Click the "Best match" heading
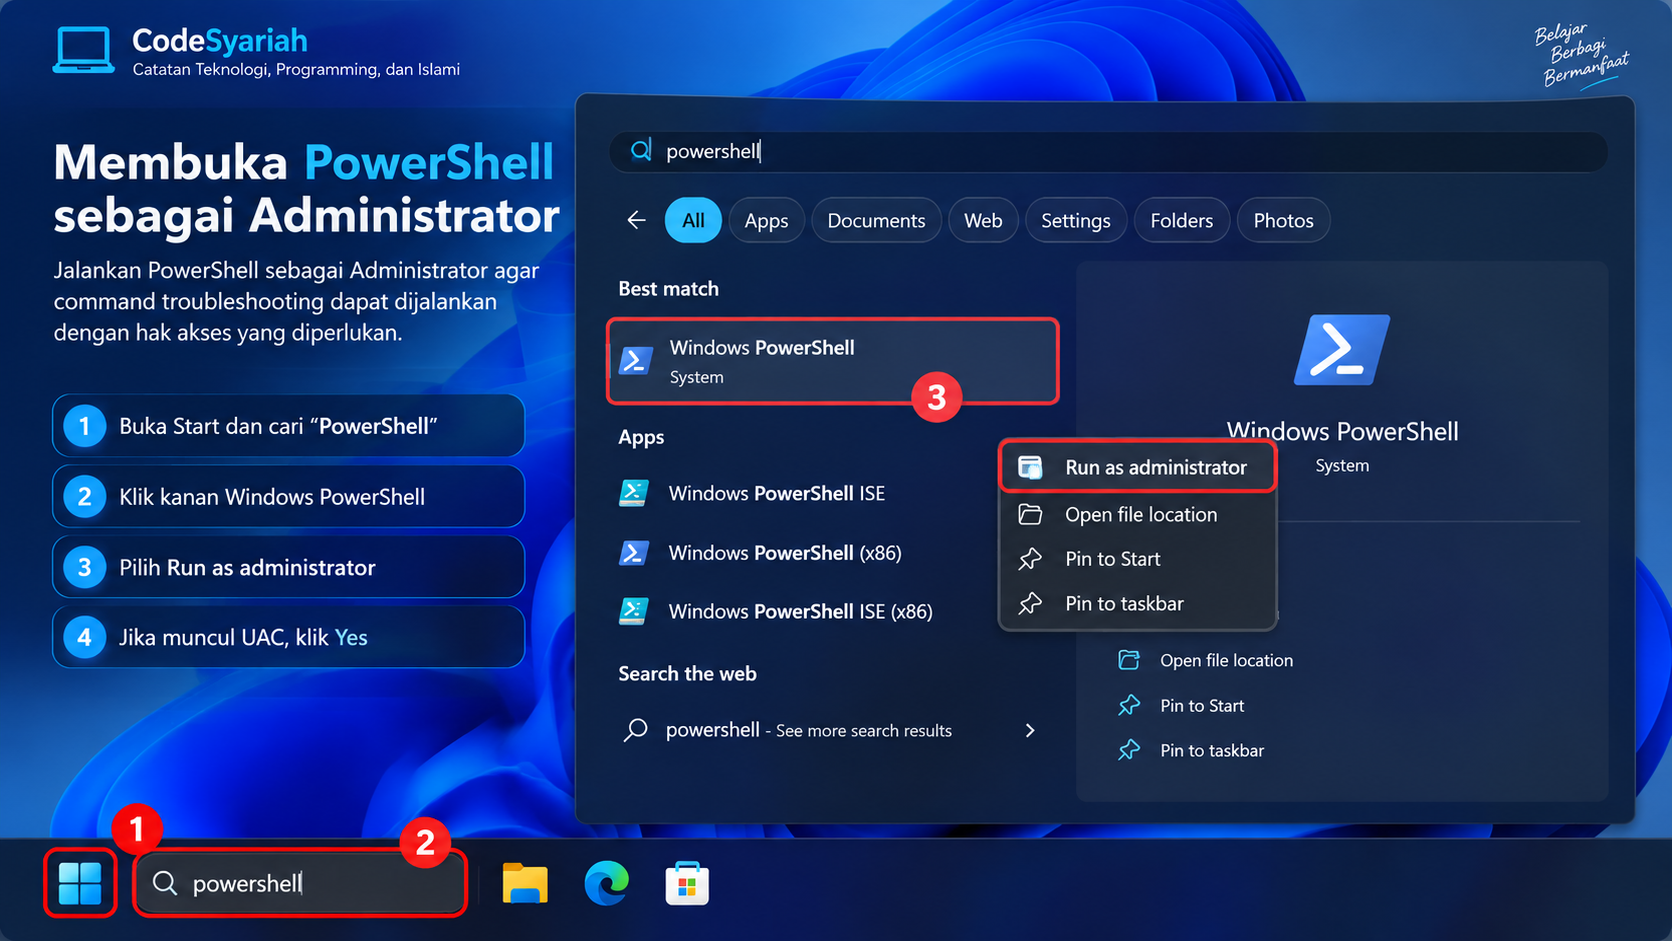The width and height of the screenshot is (1672, 941). [x=668, y=288]
